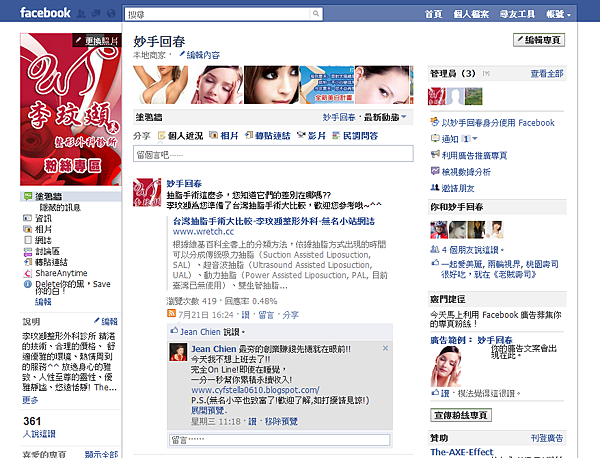Screen dimensions: 600x458
Task: Expand the 帳號 dropdown menu
Action: tap(558, 15)
